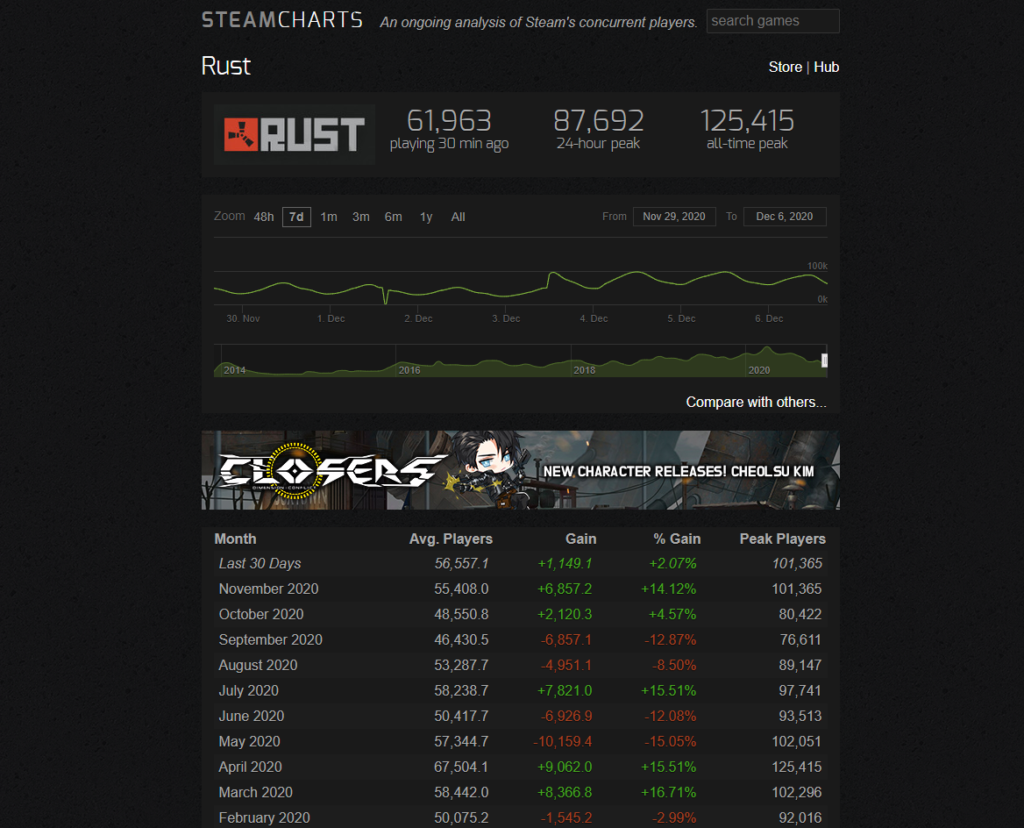Select 6m zoom range
Image resolution: width=1024 pixels, height=828 pixels.
(x=393, y=217)
